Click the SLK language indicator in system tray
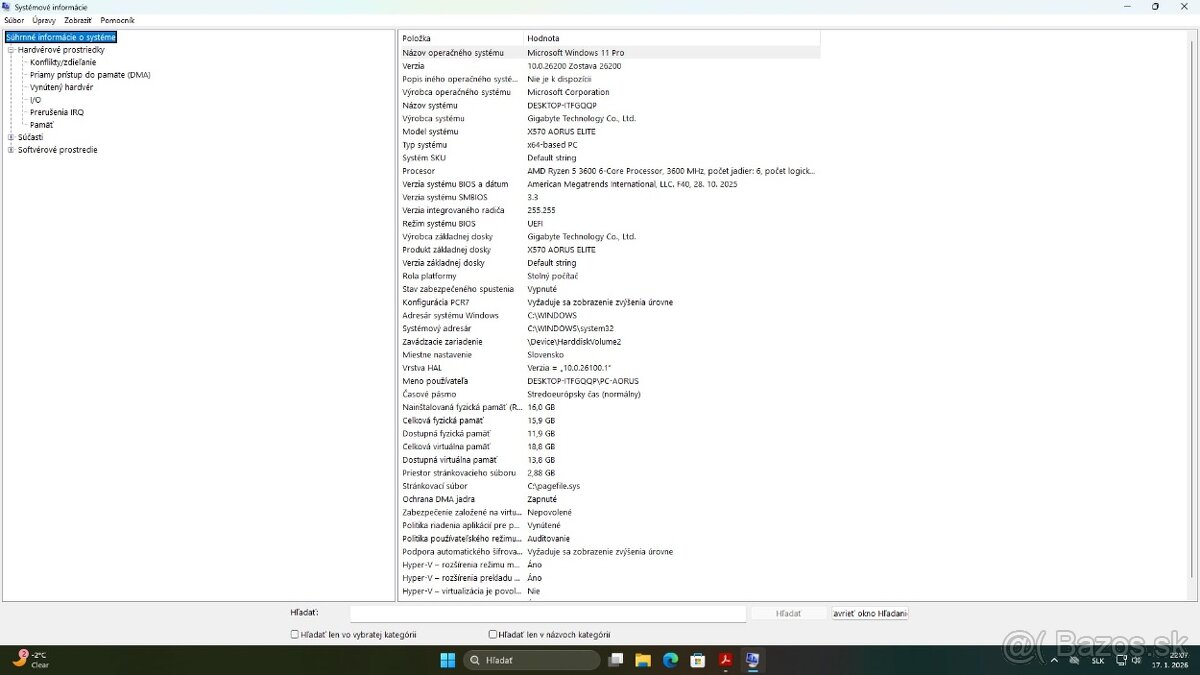 click(1097, 660)
